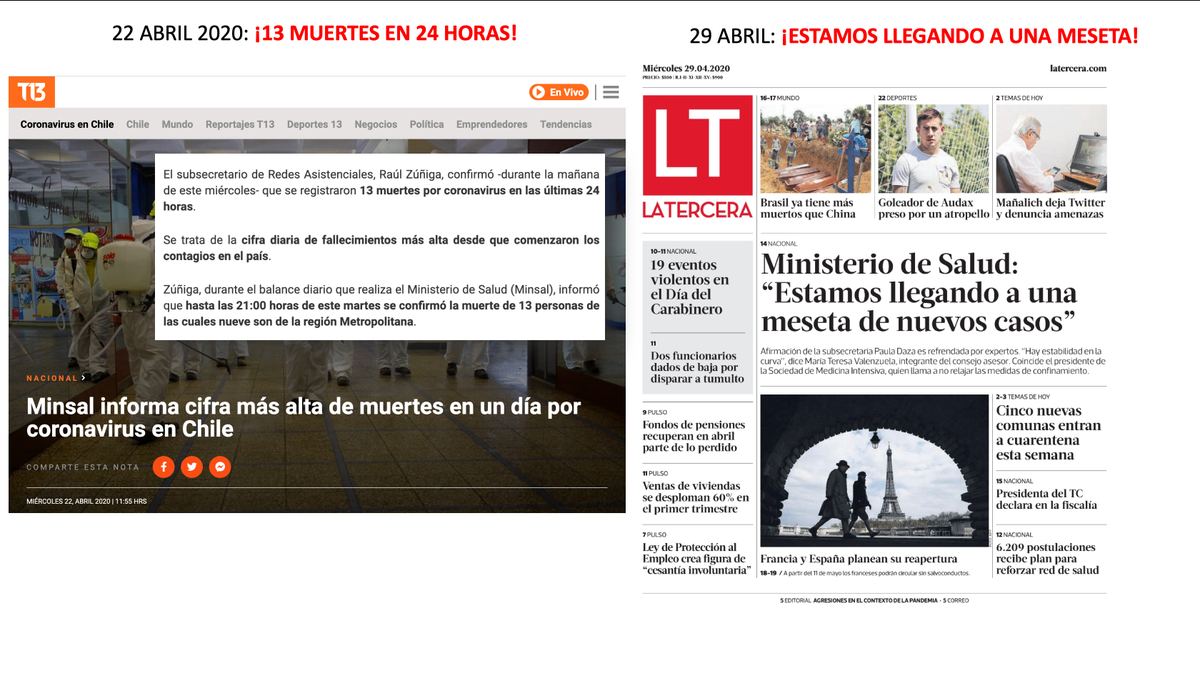The image size is (1200, 676).
Task: Click Miércoles 29.04.2020 date text
Action: [x=686, y=68]
